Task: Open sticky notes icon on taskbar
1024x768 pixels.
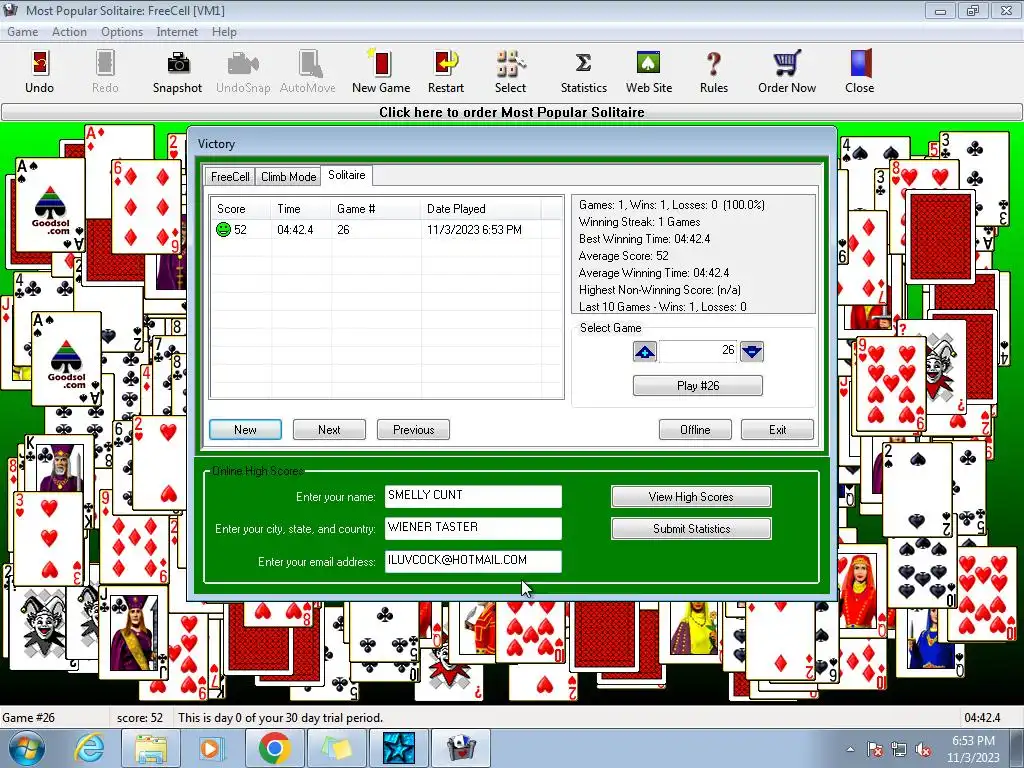Action: click(336, 748)
